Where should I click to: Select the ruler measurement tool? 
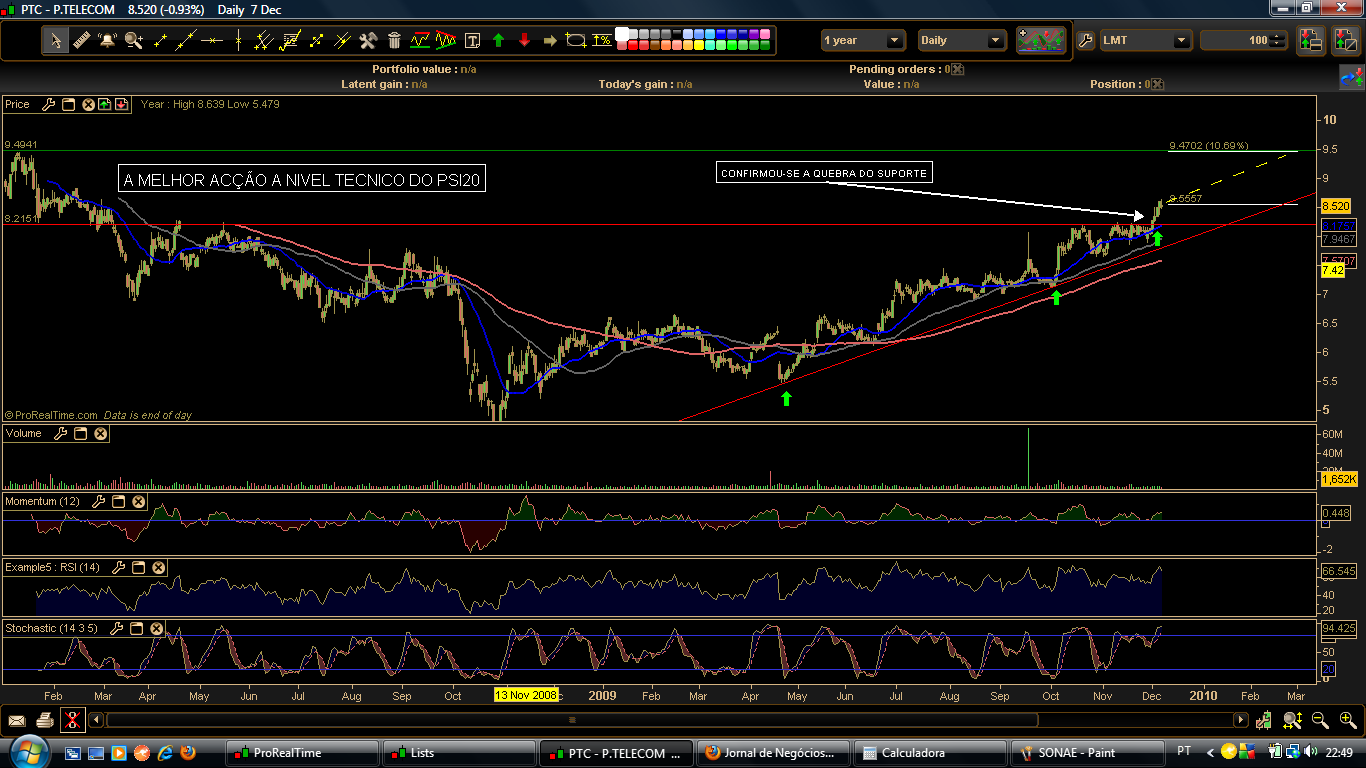pos(81,41)
